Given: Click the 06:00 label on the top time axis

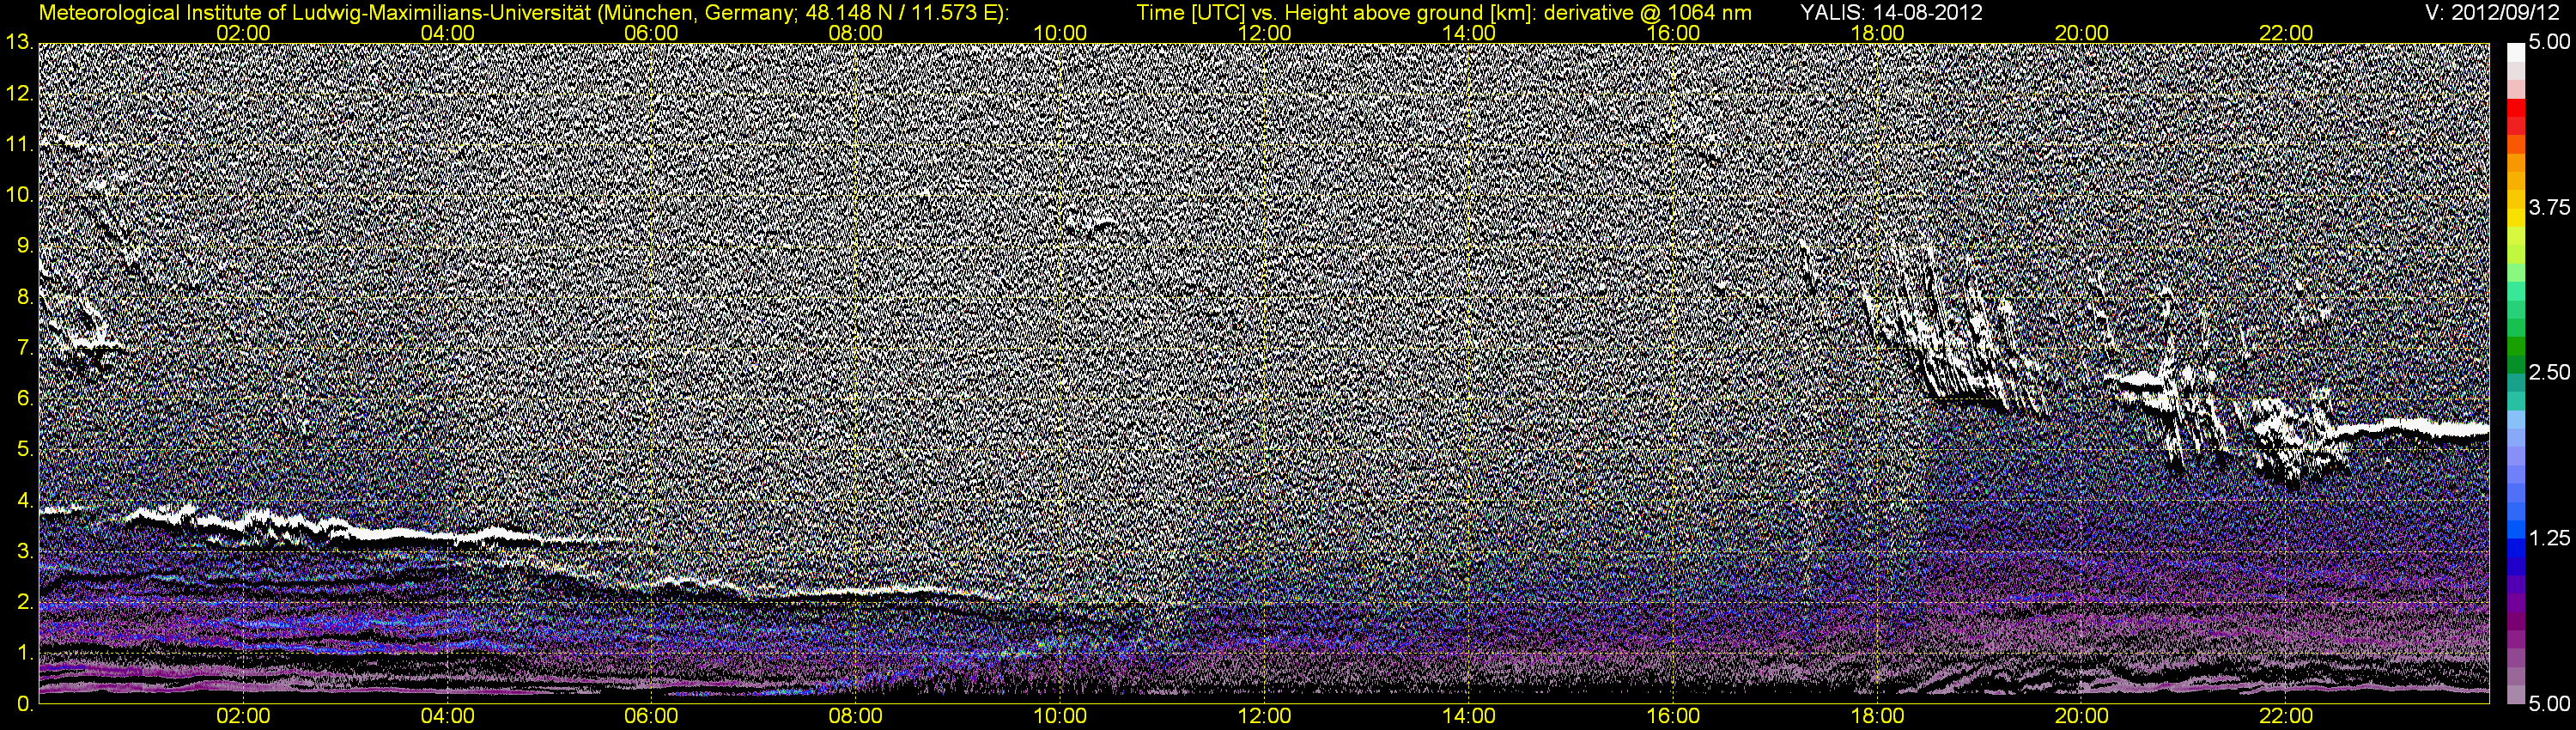Looking at the screenshot, I should click(x=651, y=33).
